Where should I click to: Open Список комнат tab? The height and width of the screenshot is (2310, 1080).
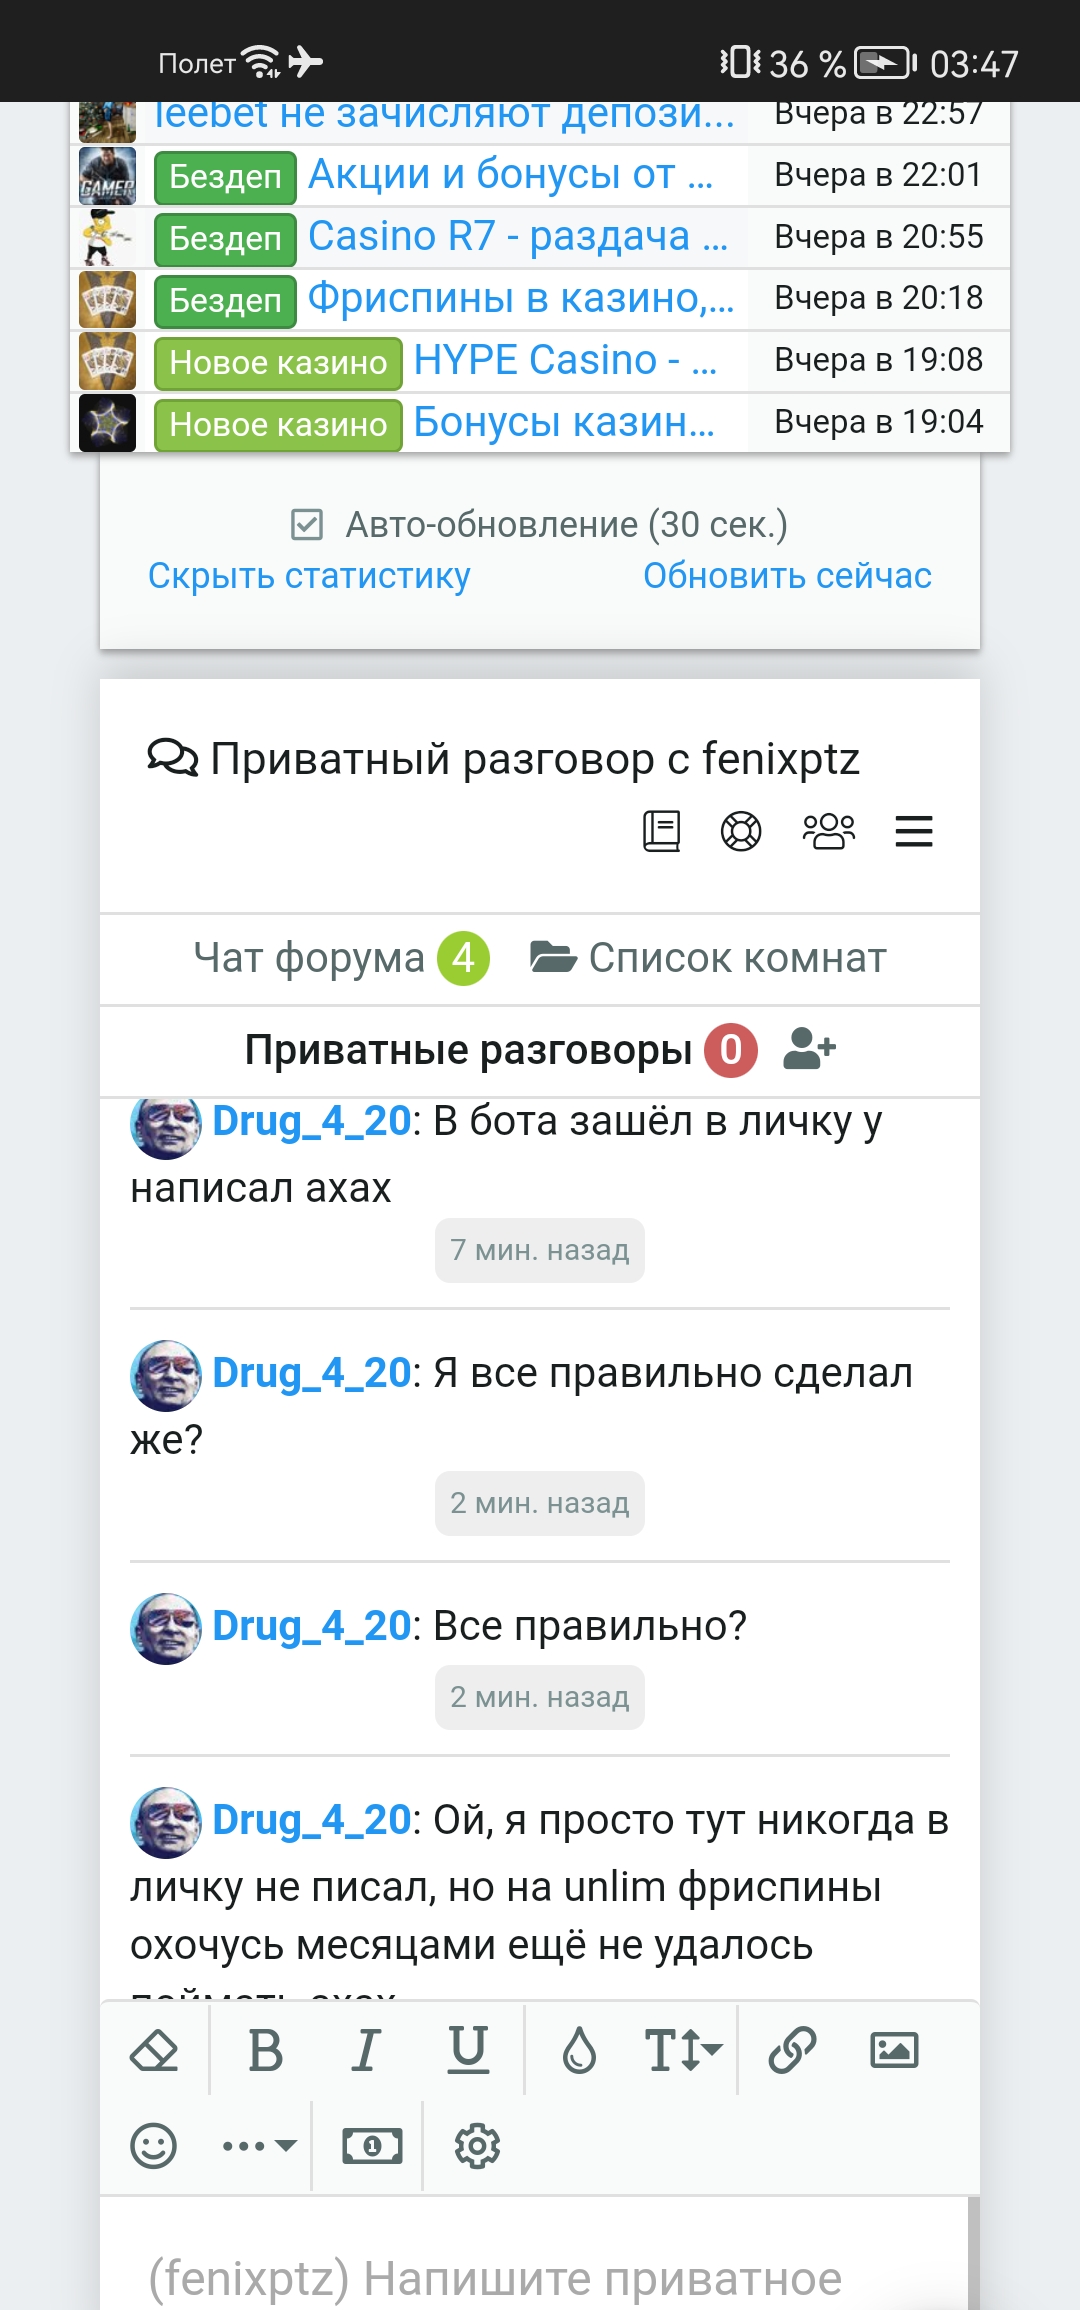708,958
